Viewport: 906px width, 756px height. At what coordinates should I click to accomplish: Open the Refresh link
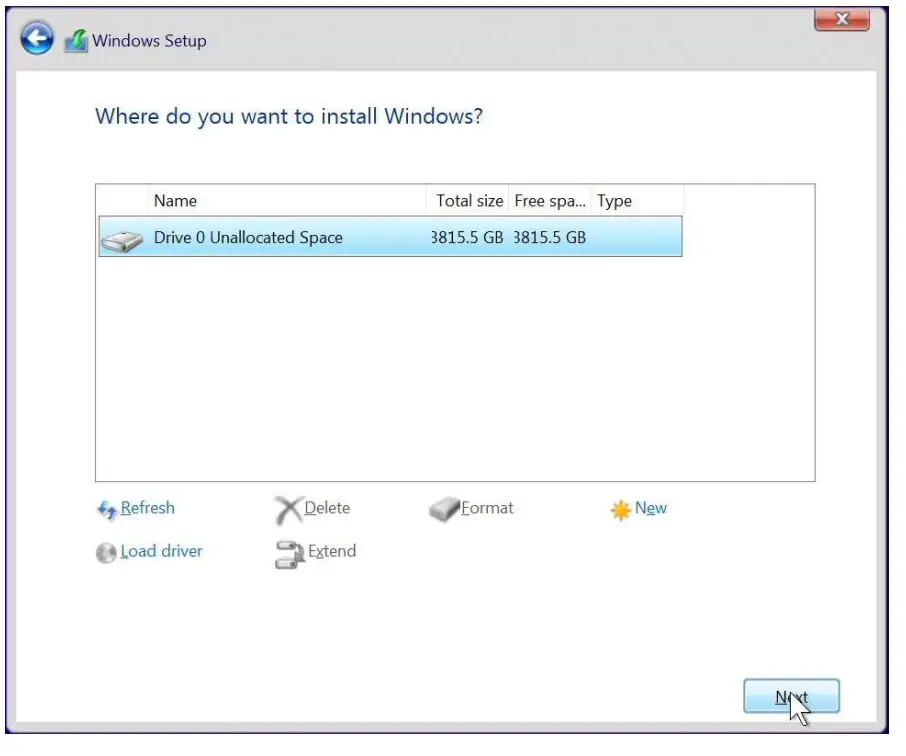(x=145, y=508)
